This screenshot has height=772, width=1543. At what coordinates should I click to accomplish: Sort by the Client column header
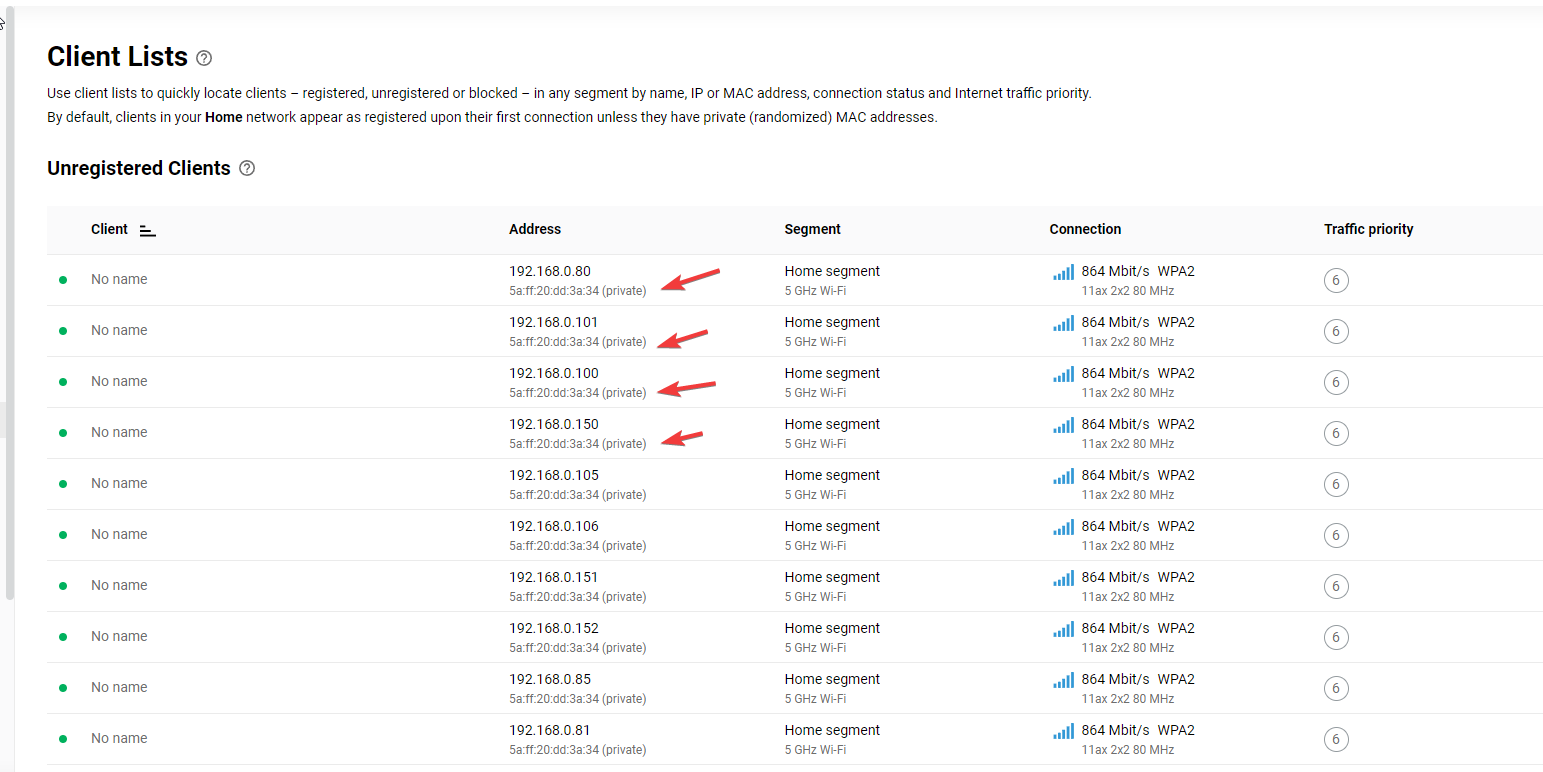109,229
